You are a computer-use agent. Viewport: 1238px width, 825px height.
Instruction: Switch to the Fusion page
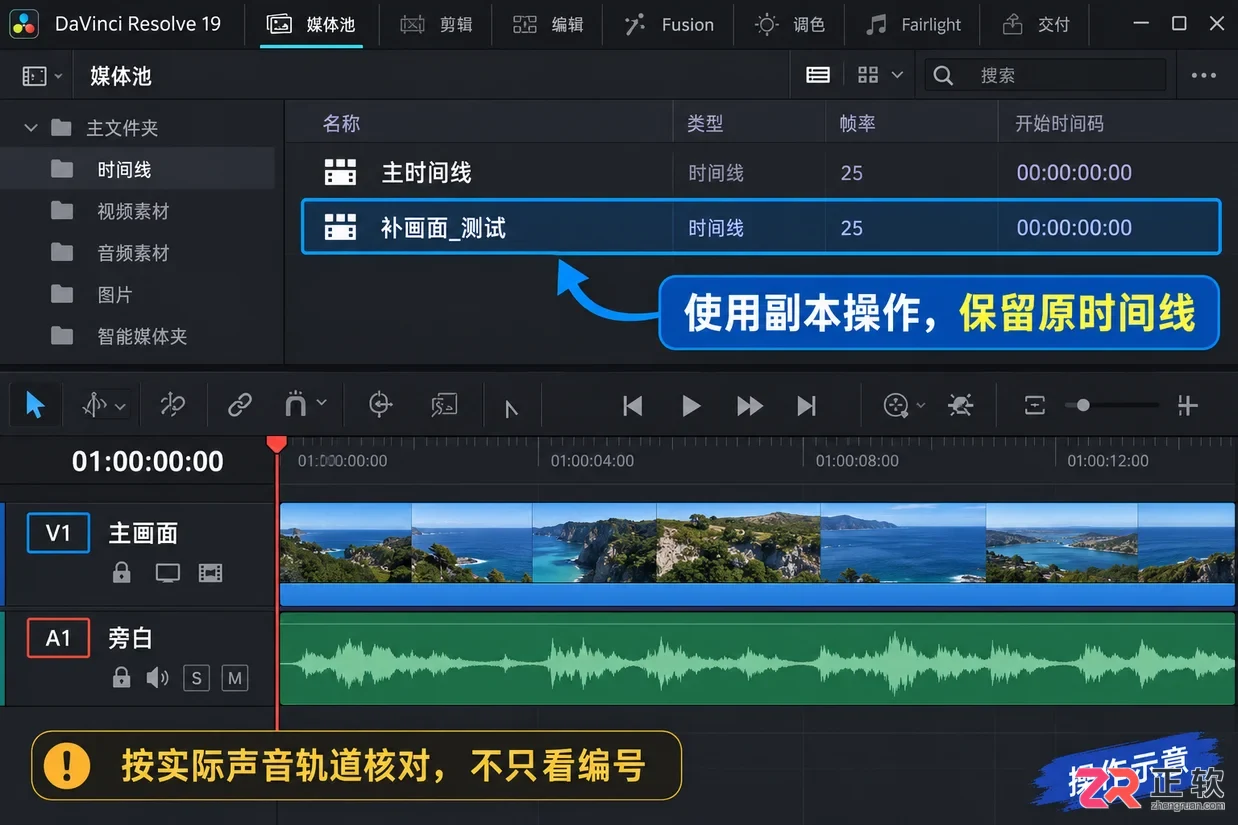click(668, 24)
